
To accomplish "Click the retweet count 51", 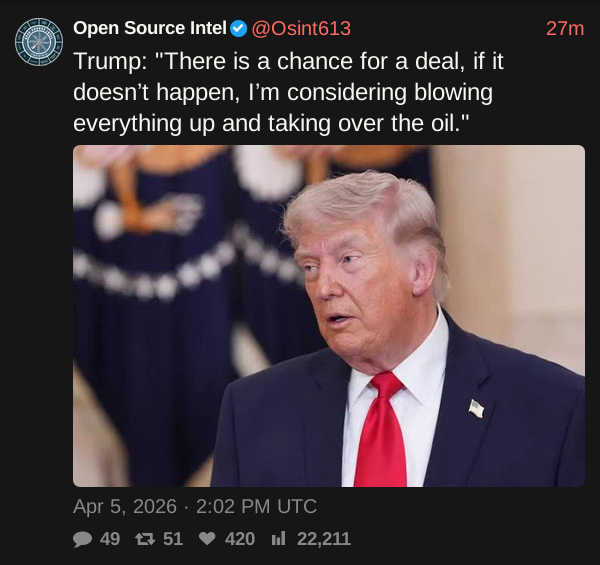I will pos(173,539).
